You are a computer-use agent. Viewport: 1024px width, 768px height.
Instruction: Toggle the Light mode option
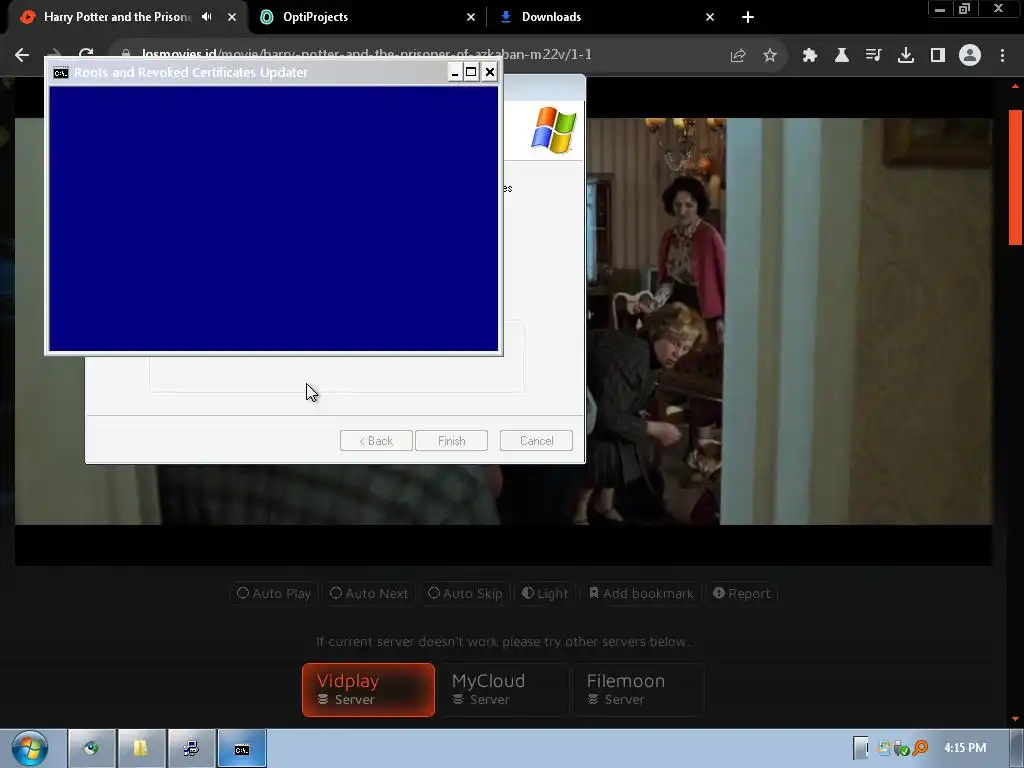[545, 594]
